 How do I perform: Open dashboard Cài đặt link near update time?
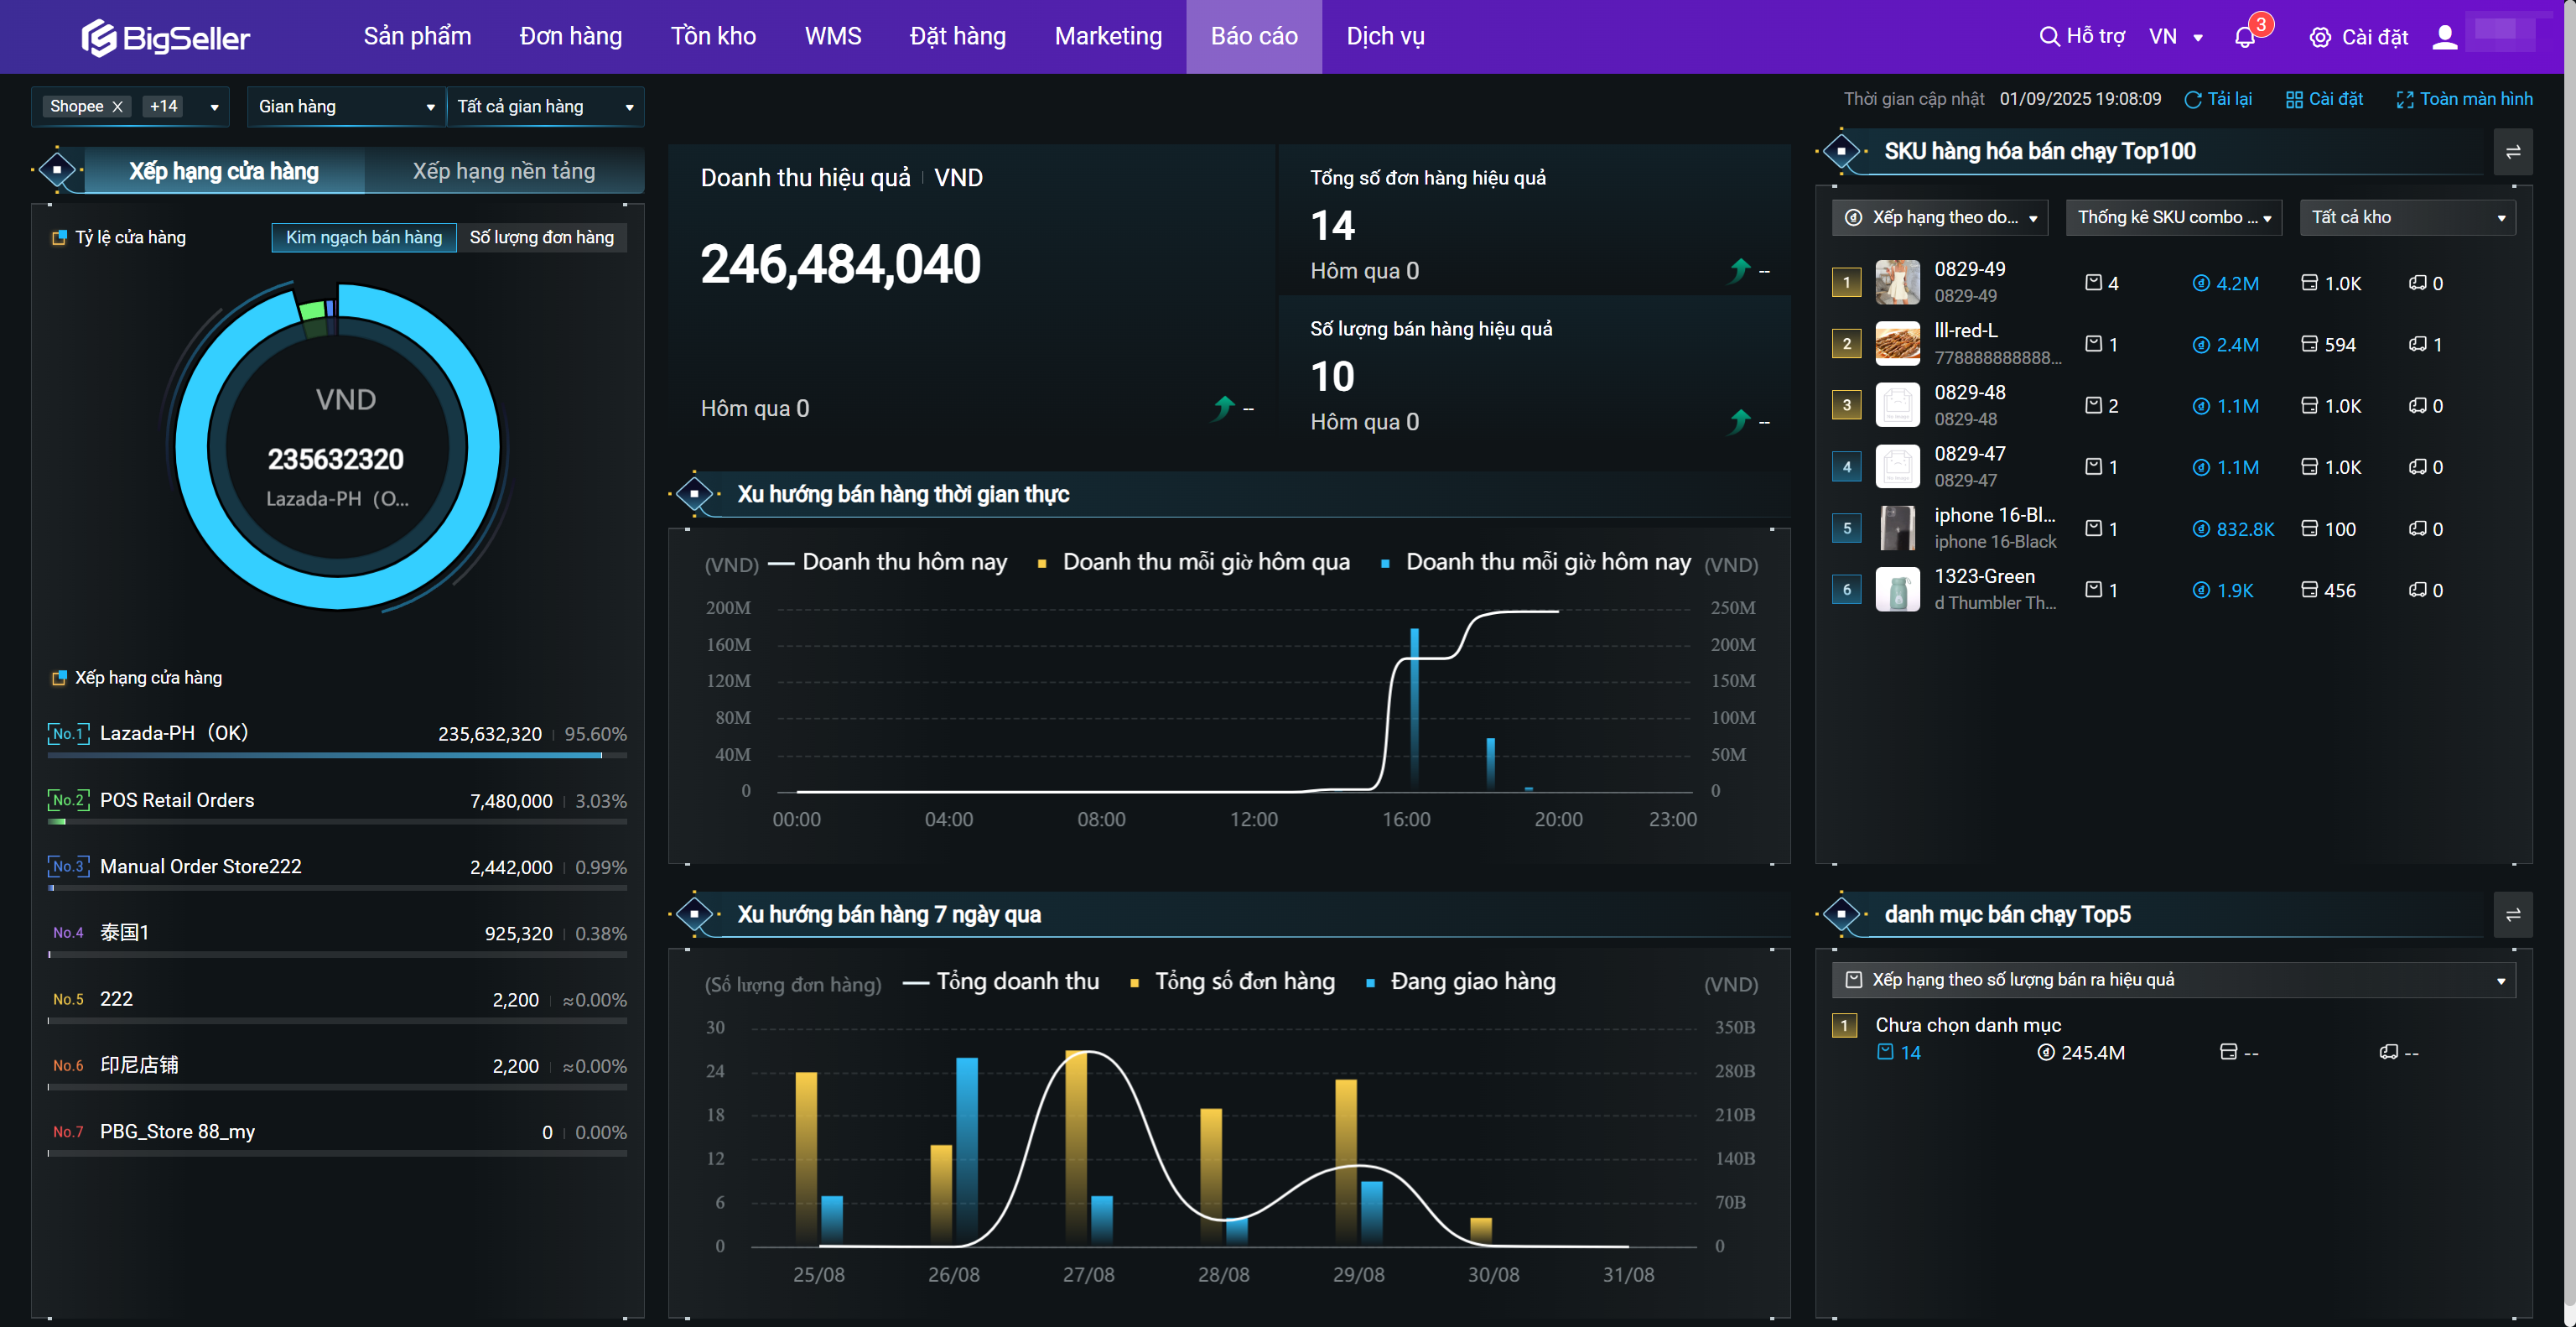point(2324,99)
